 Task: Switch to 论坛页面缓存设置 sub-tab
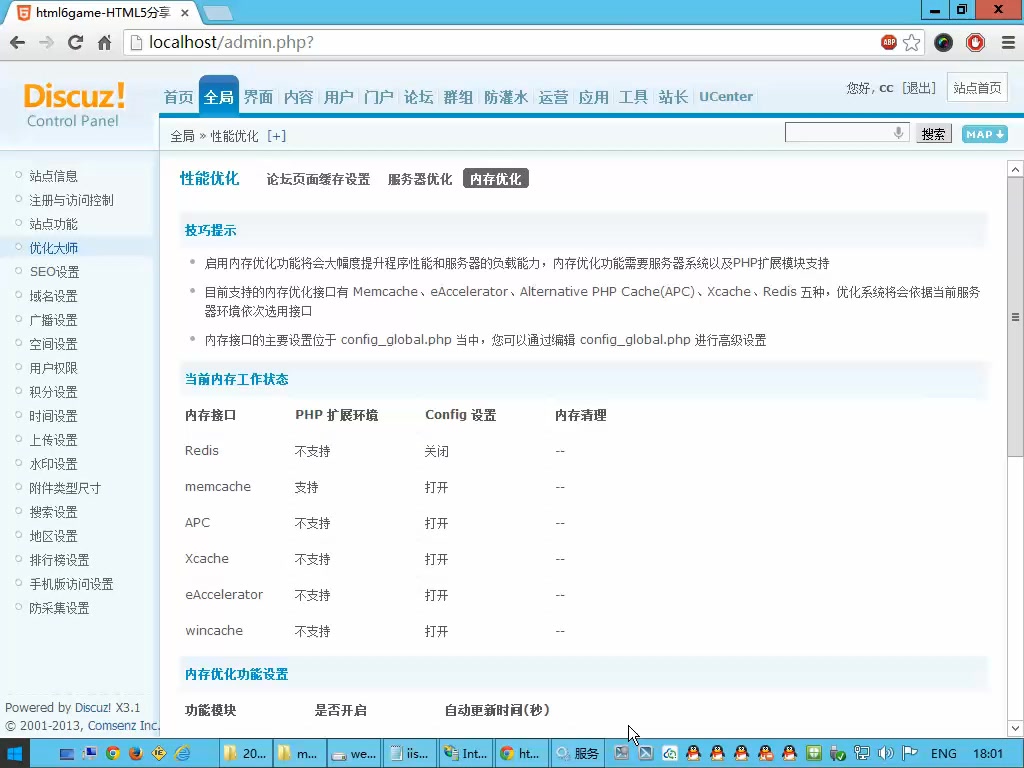[x=318, y=179]
